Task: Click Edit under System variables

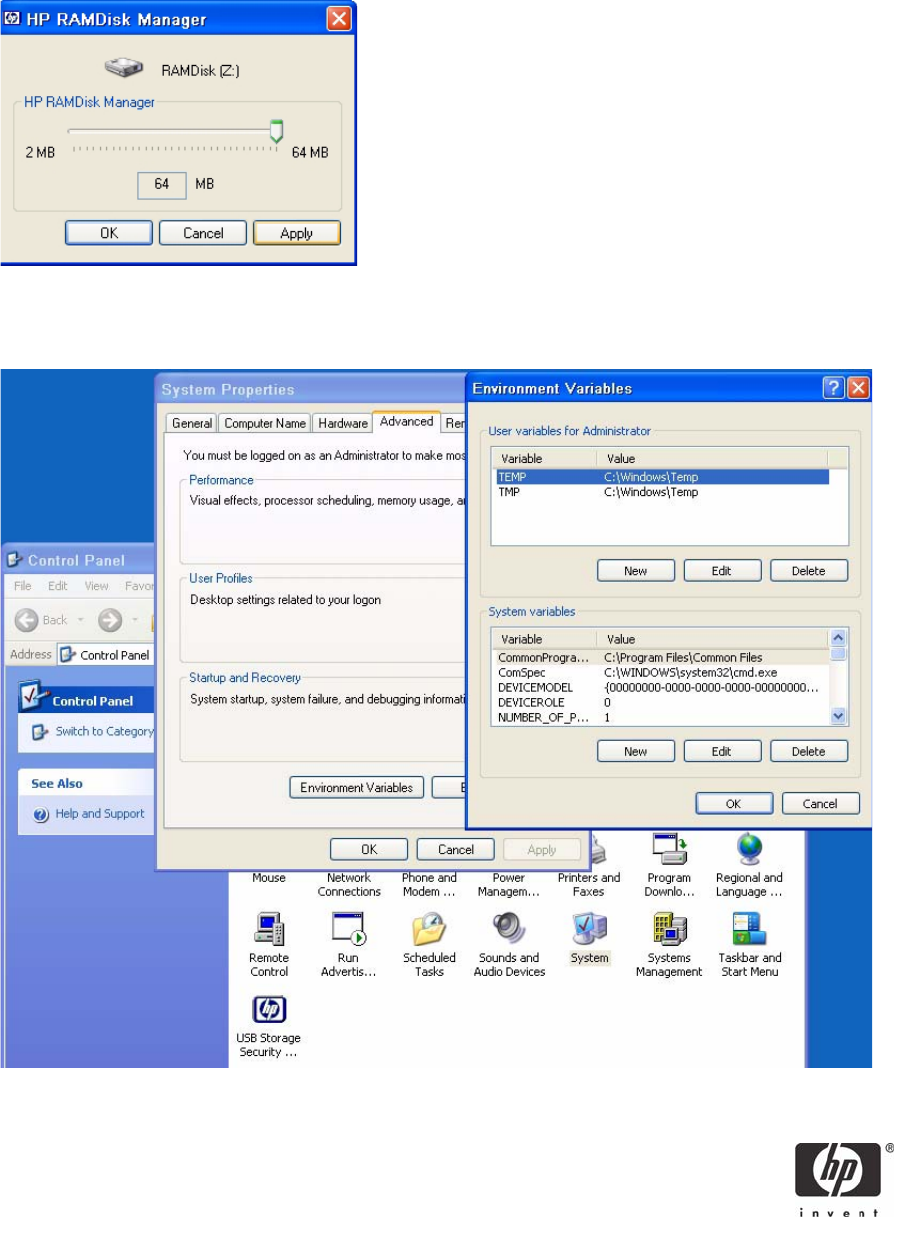Action: (x=722, y=751)
